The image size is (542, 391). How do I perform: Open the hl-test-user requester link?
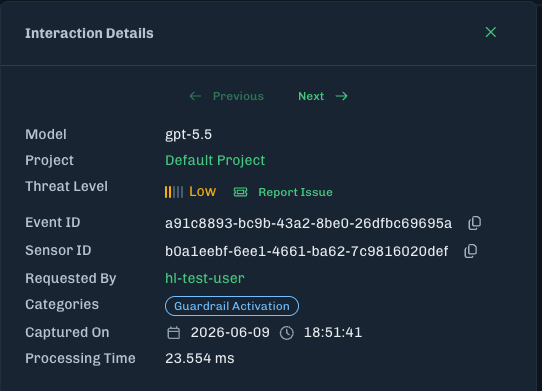click(x=205, y=278)
